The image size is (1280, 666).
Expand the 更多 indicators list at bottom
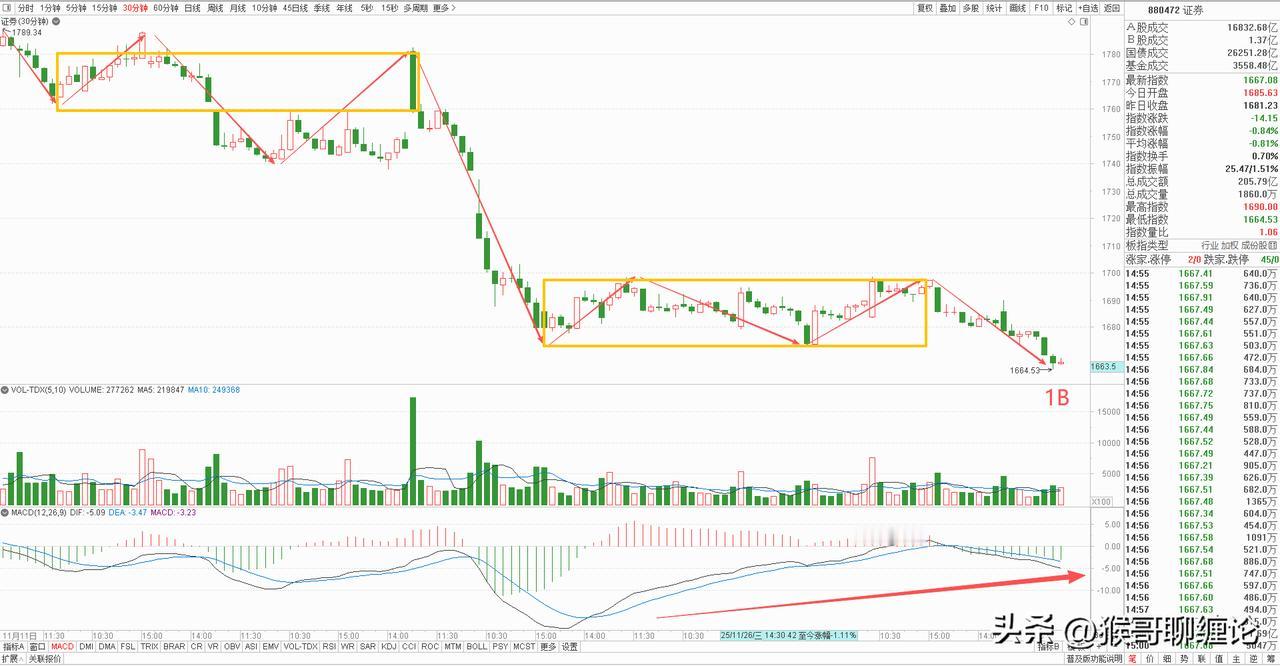click(548, 648)
